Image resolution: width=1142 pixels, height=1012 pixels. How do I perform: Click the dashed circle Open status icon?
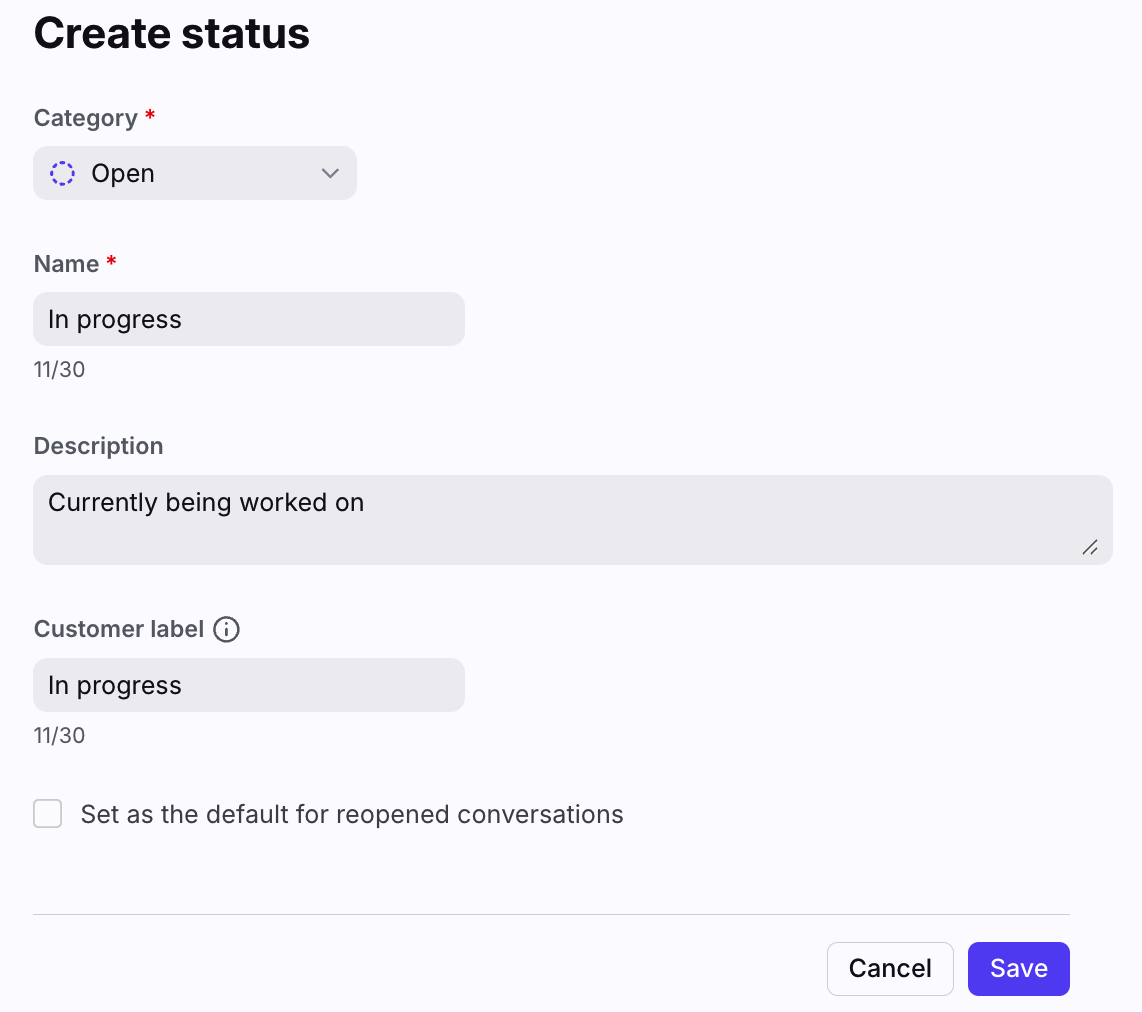tap(63, 173)
